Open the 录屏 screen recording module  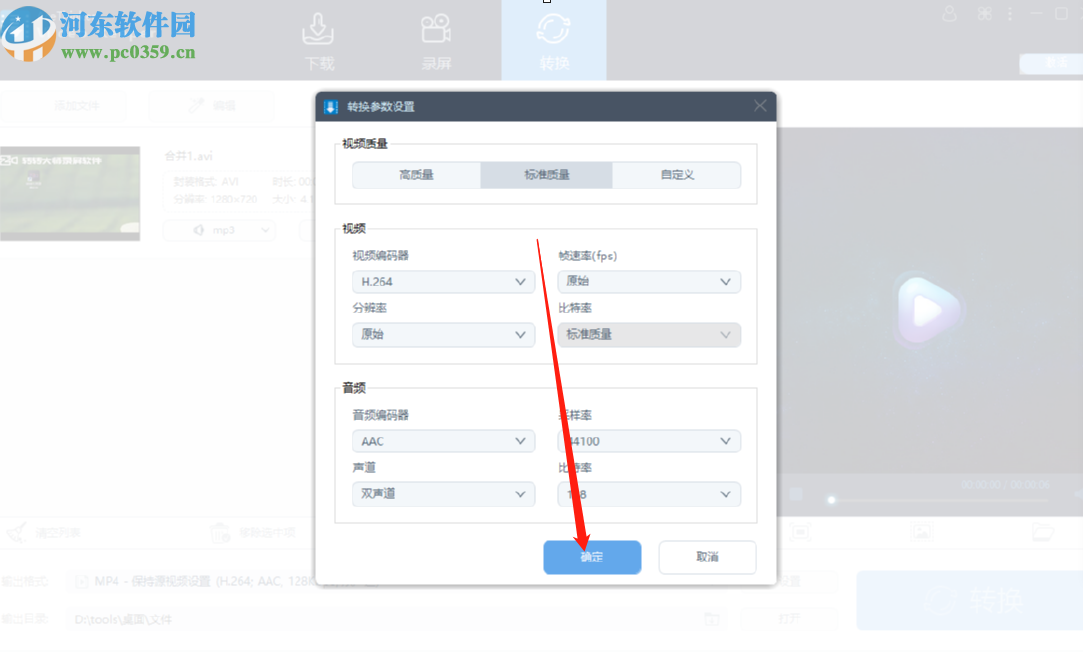pyautogui.click(x=438, y=40)
